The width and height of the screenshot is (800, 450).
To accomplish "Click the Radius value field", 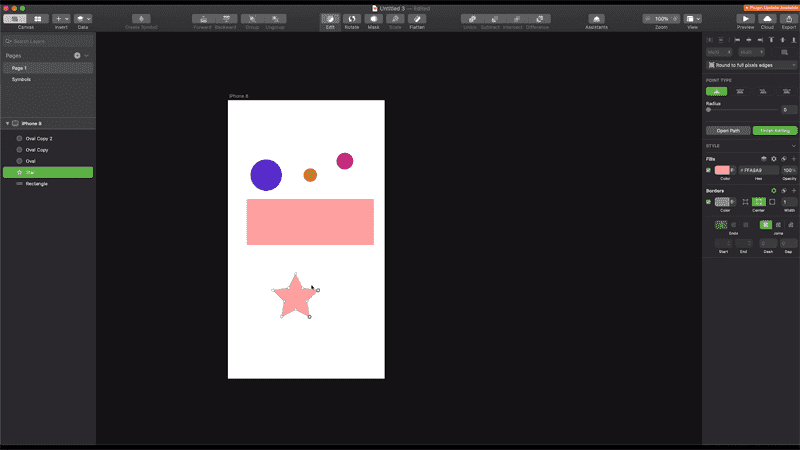I will click(x=789, y=110).
